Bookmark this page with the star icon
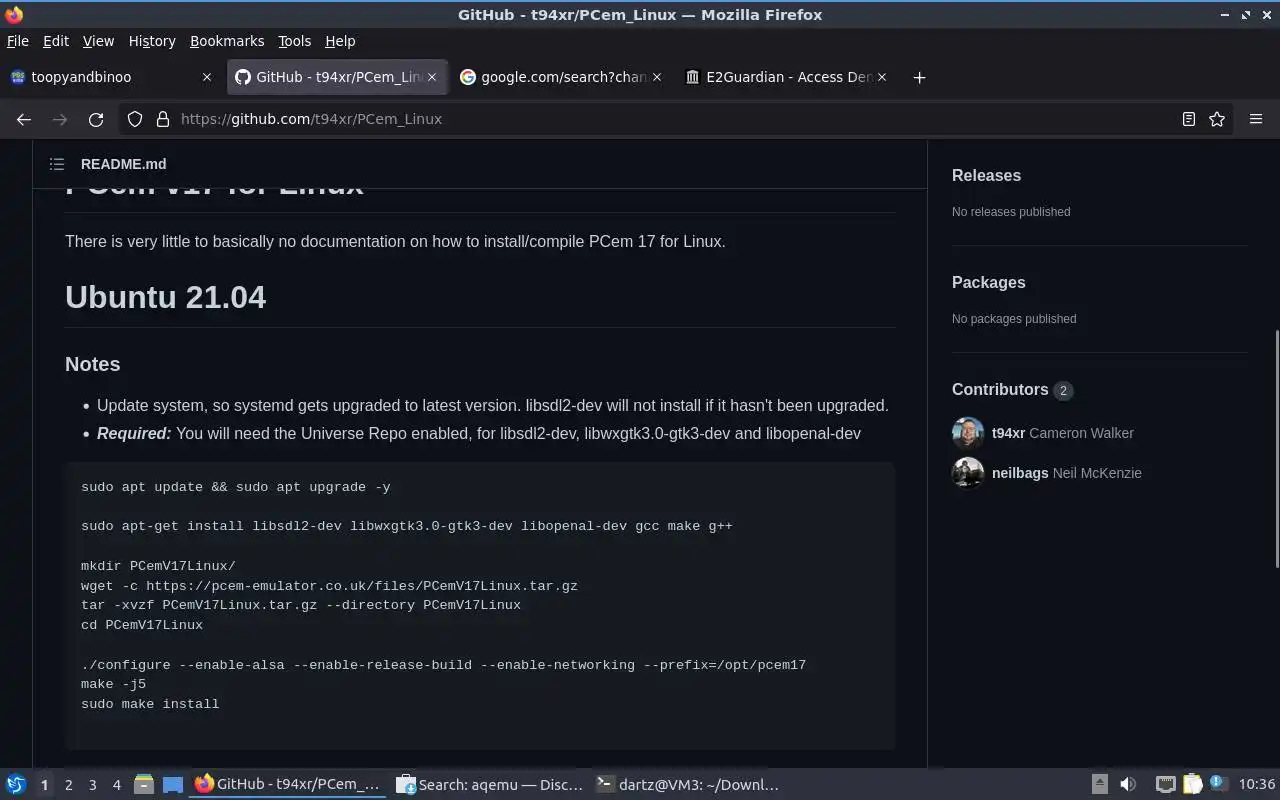The image size is (1280, 800). (x=1217, y=119)
